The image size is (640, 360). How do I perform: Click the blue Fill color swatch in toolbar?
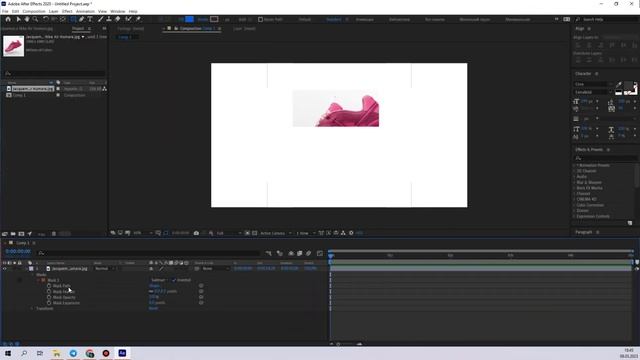(189, 19)
